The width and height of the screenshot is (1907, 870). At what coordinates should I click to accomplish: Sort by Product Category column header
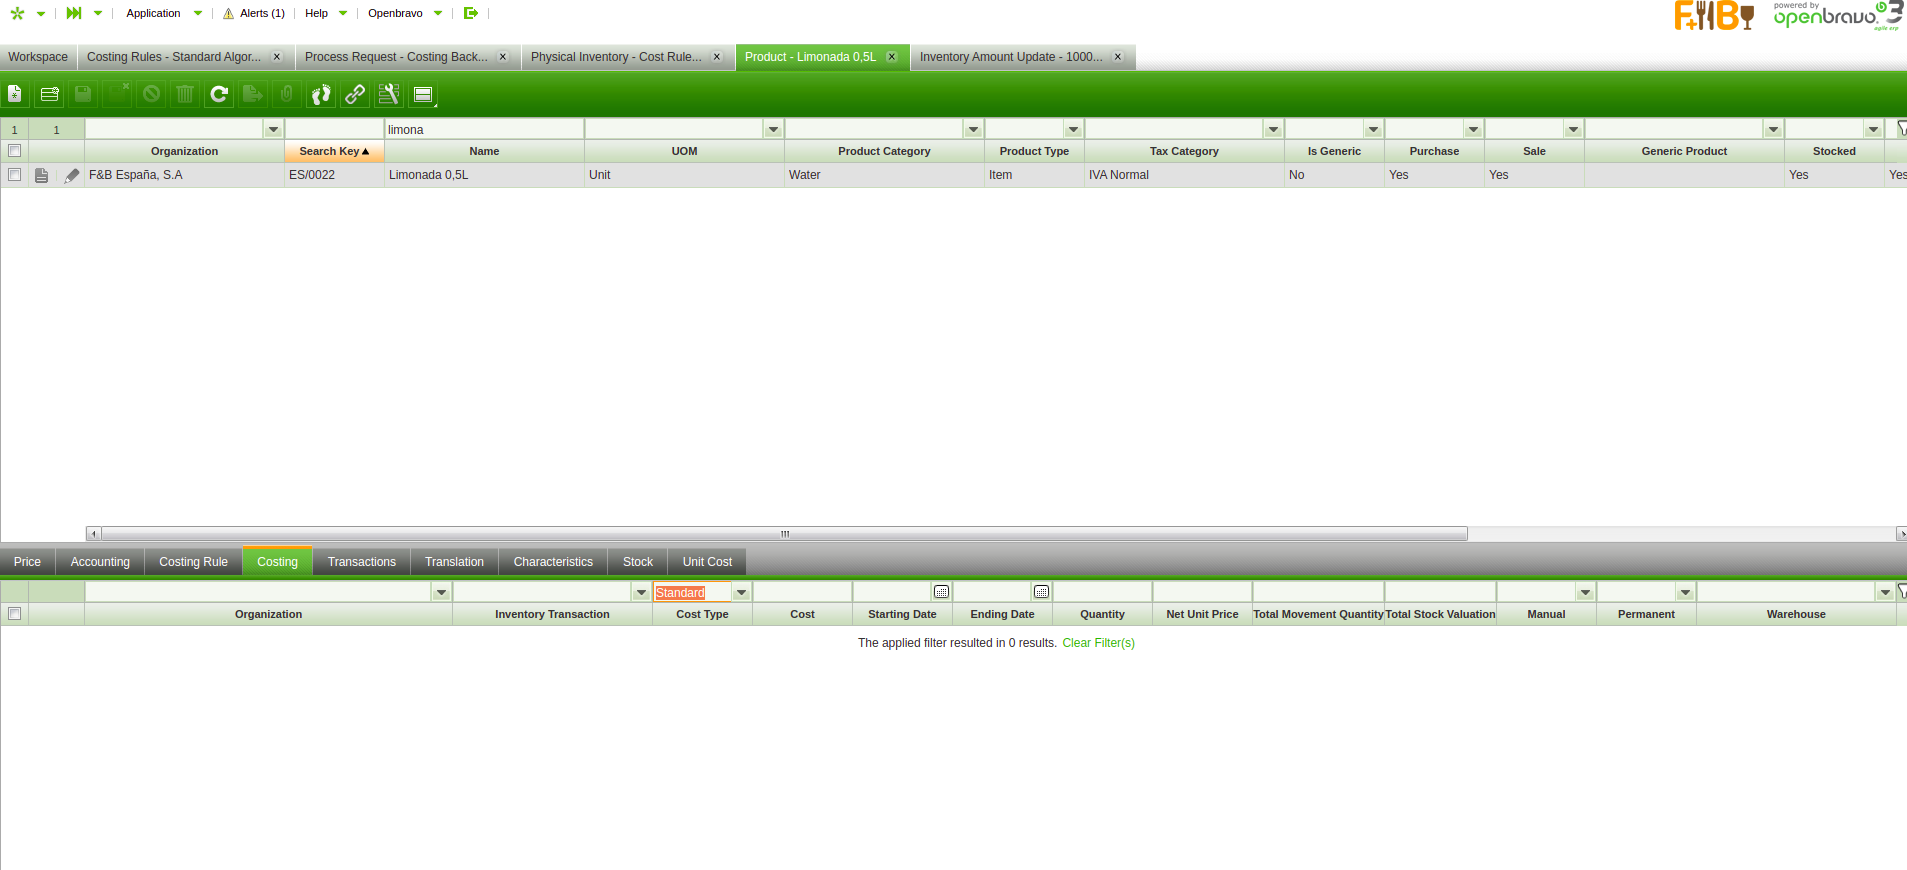(x=884, y=151)
